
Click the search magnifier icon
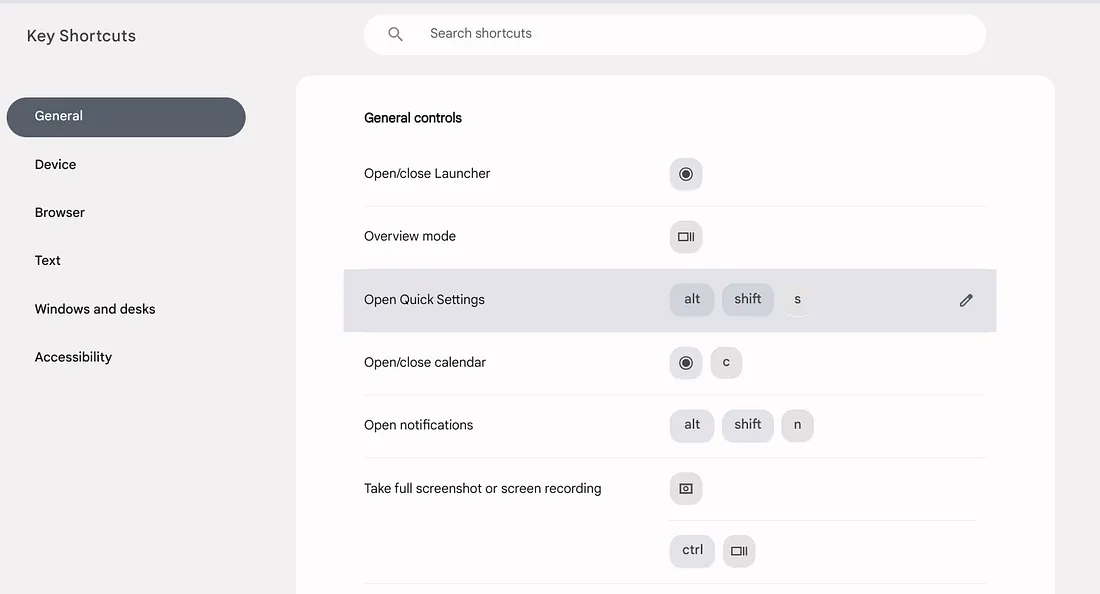tap(396, 34)
